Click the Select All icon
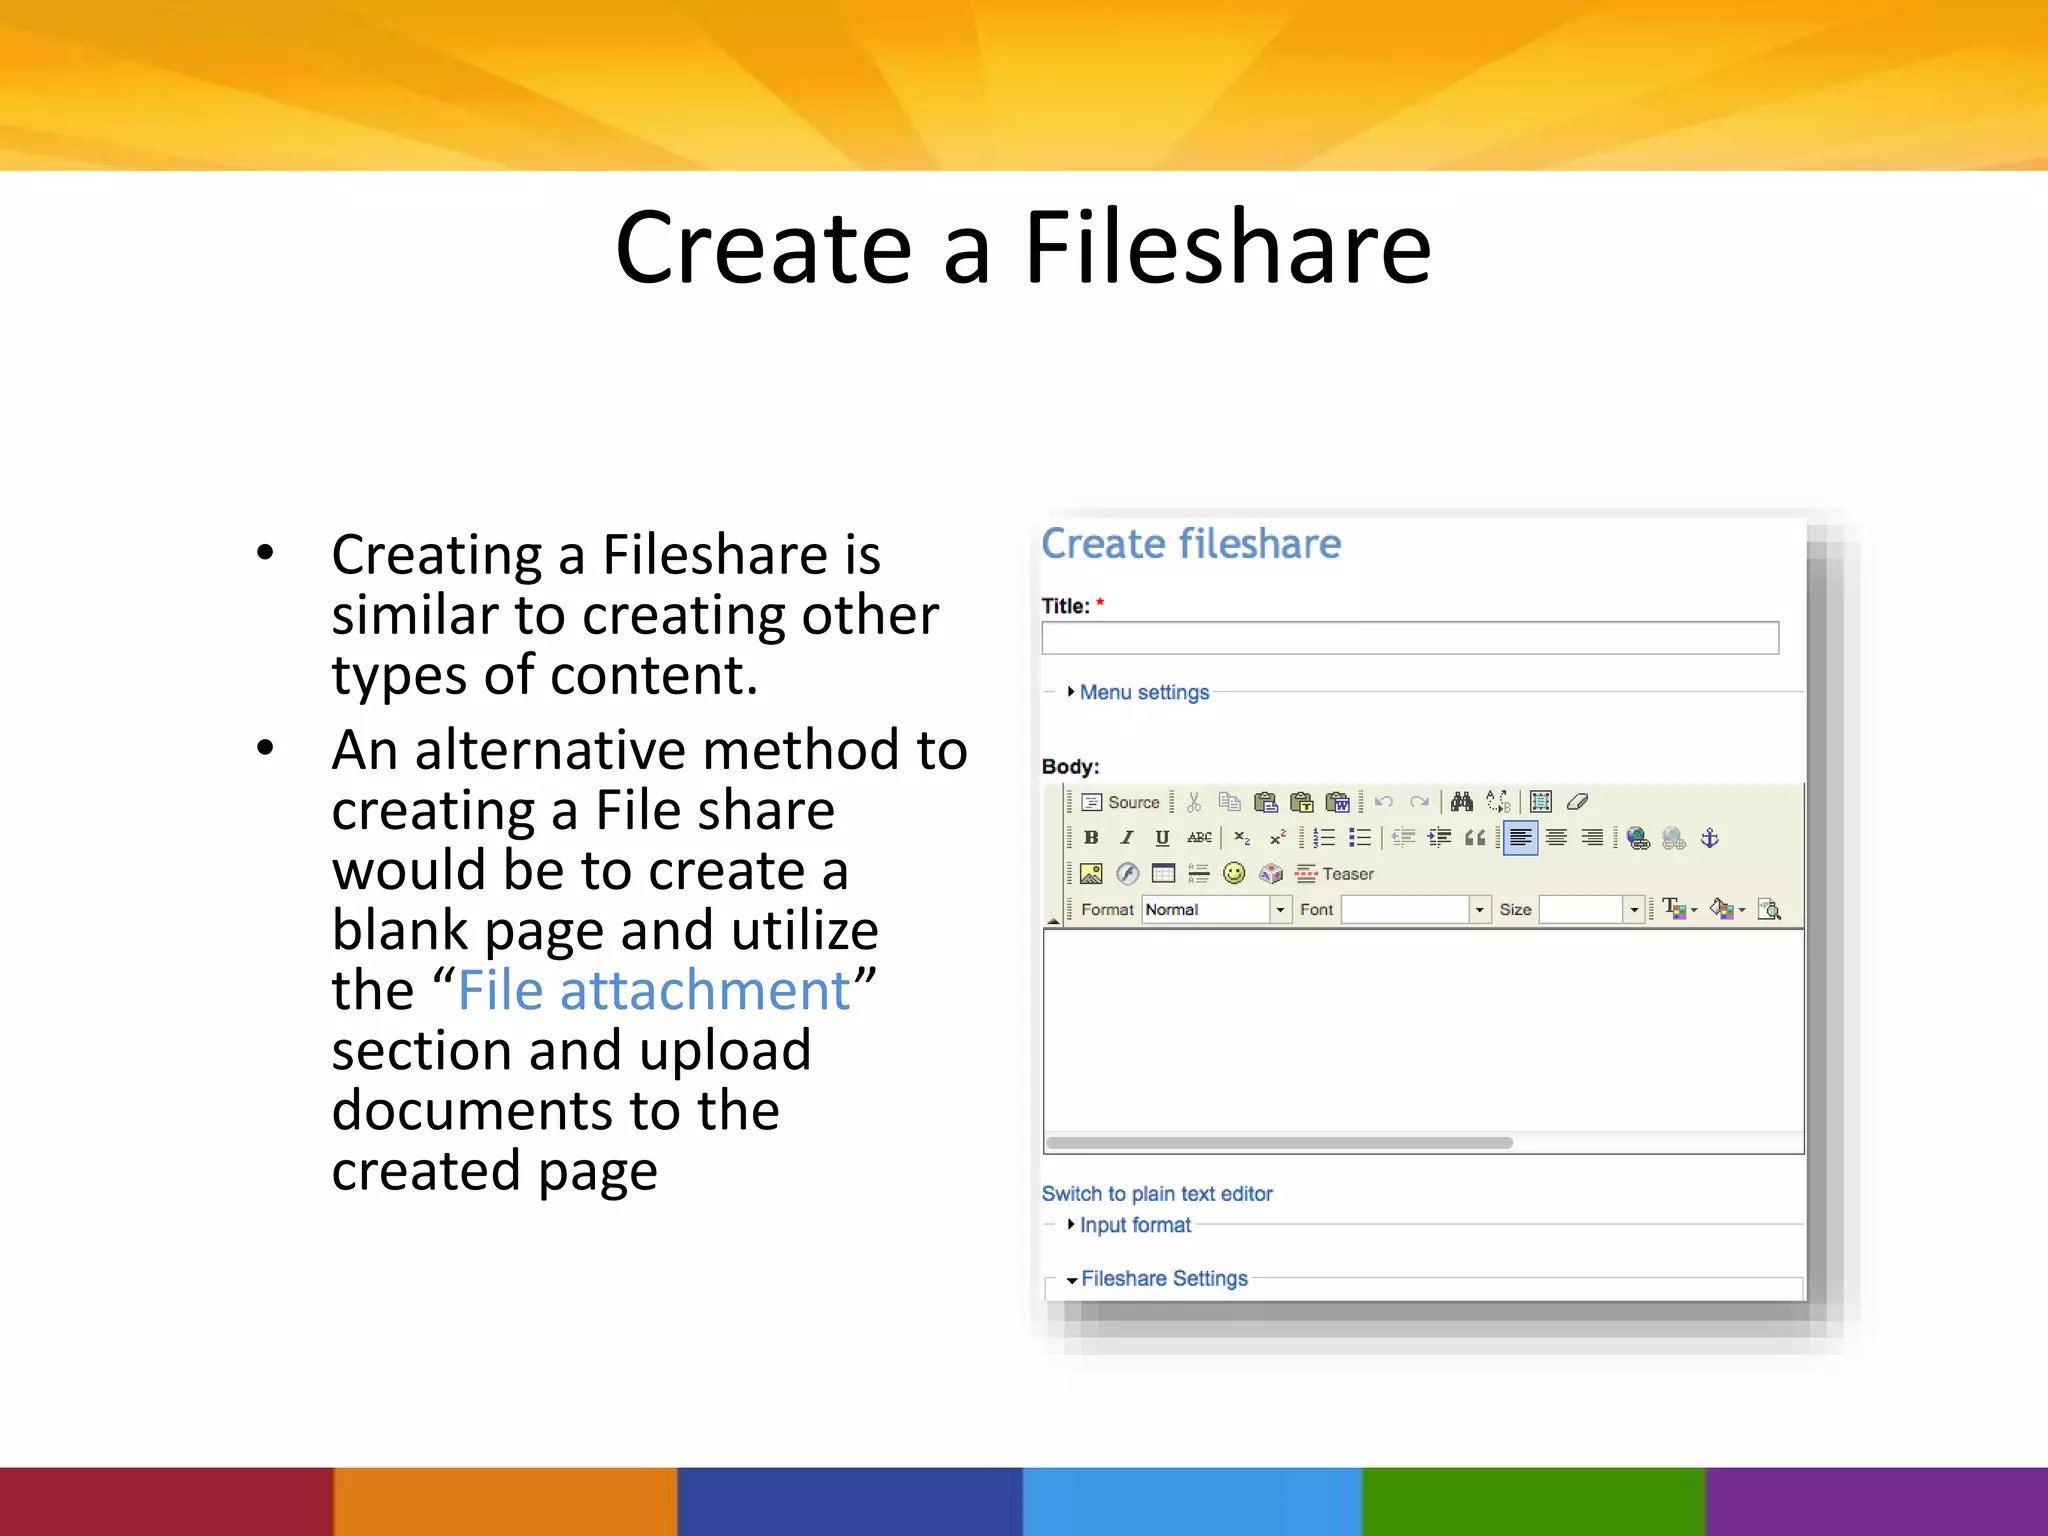This screenshot has width=2048, height=1536. click(x=1541, y=802)
